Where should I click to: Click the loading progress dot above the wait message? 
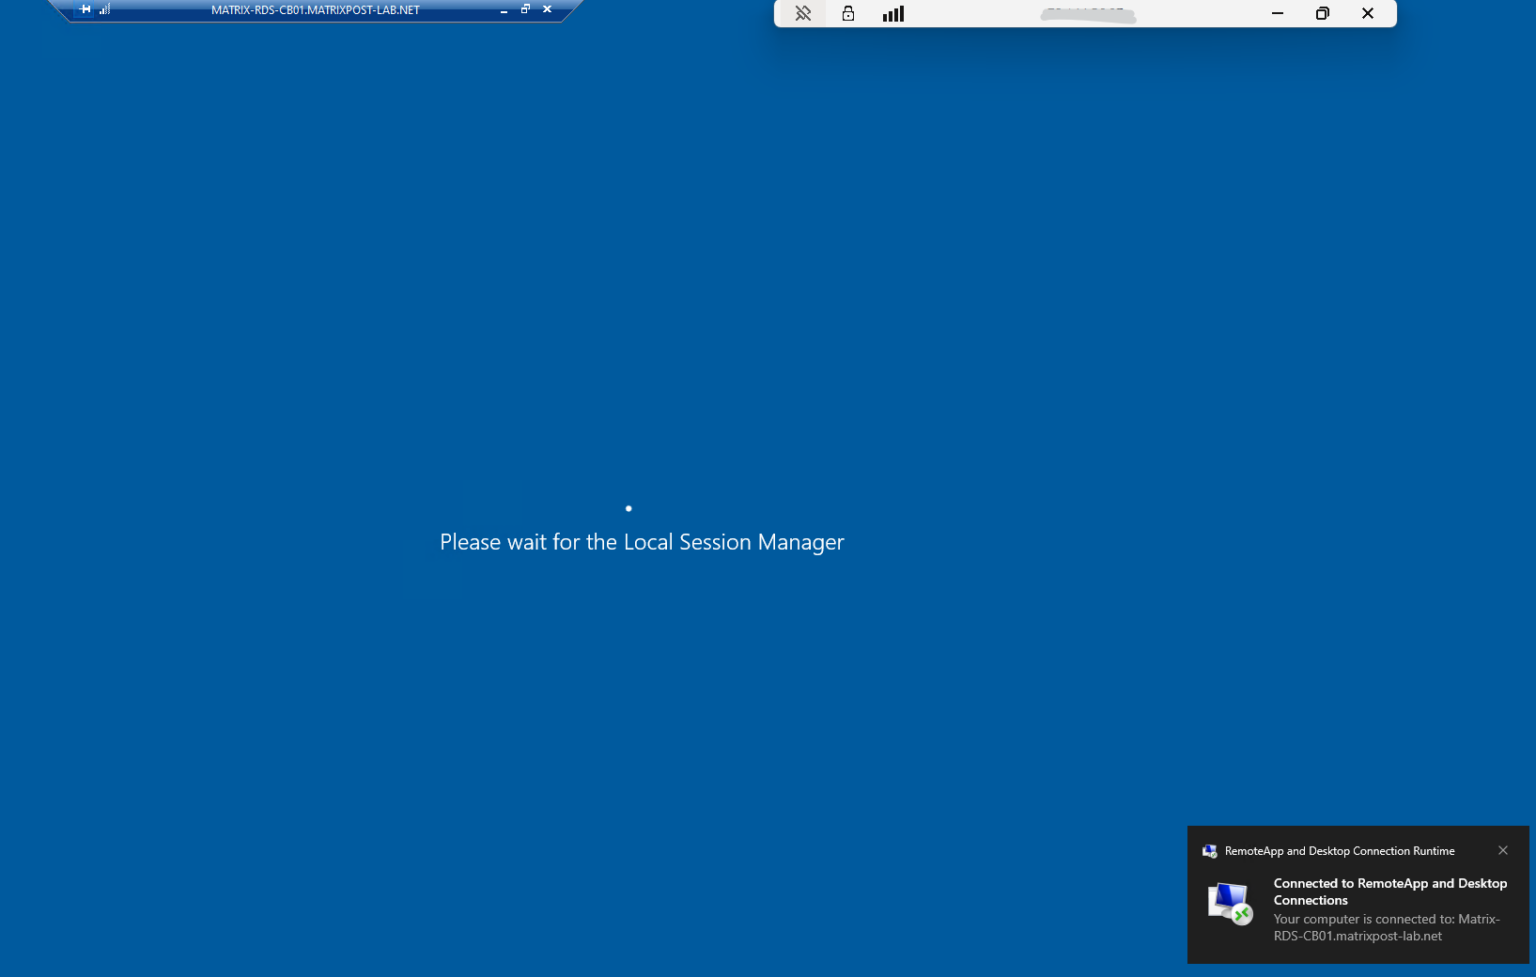[x=628, y=508]
